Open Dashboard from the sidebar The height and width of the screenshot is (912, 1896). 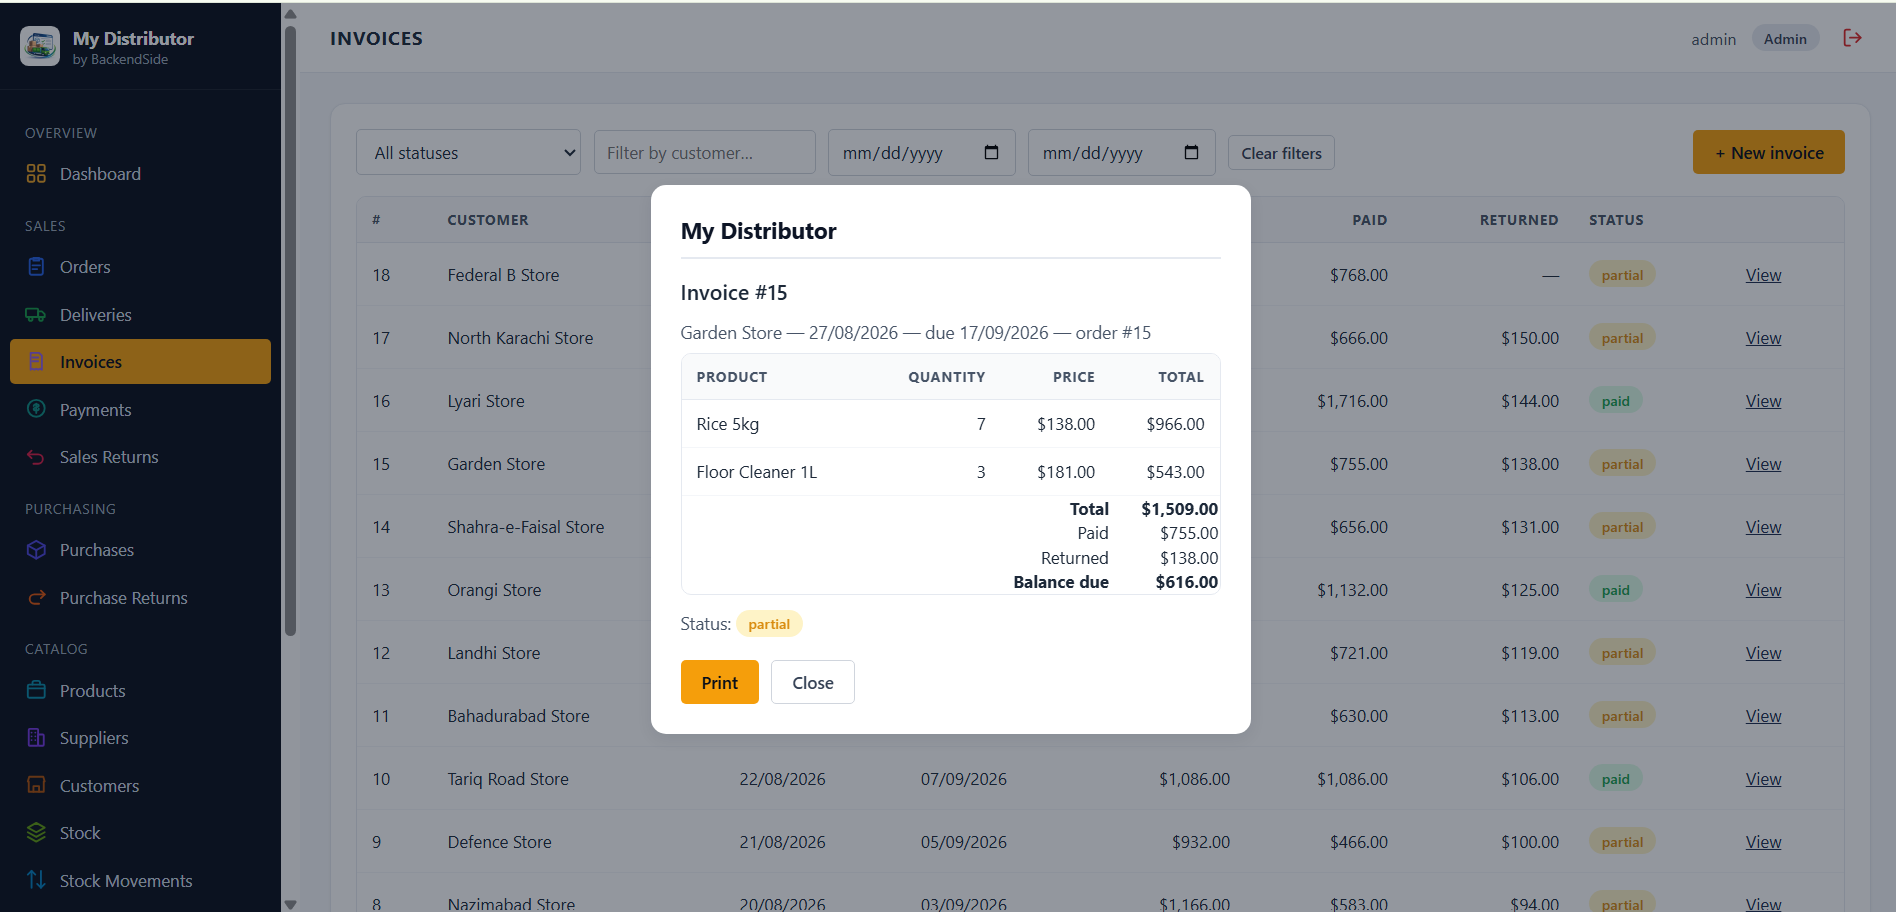140,174
